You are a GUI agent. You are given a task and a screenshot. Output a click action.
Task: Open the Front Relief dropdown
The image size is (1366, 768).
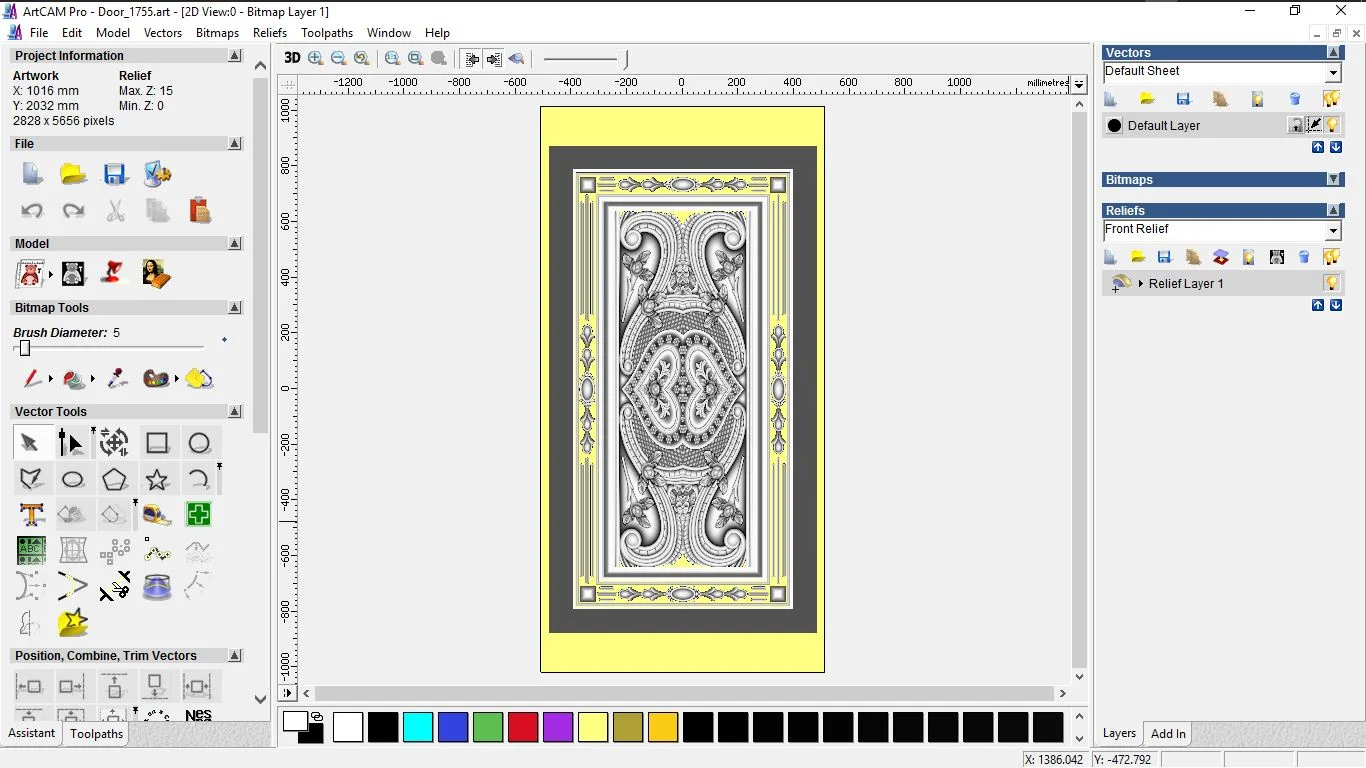[1334, 229]
